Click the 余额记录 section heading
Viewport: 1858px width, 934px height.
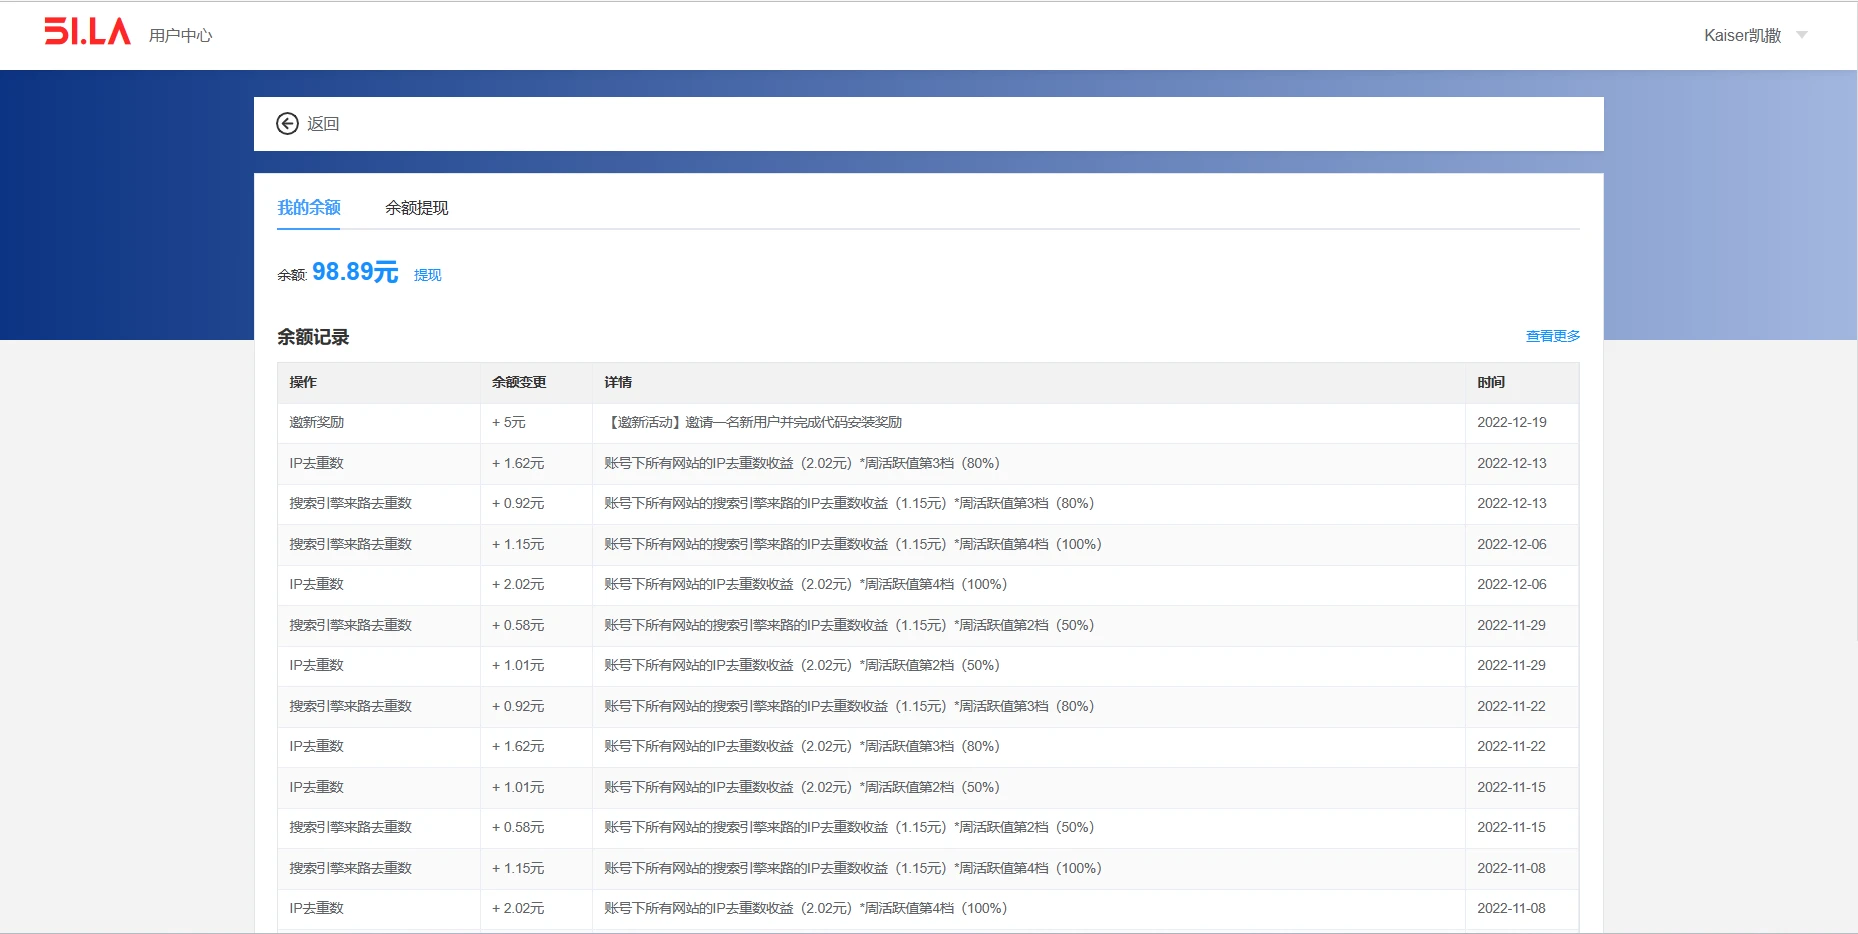[313, 337]
